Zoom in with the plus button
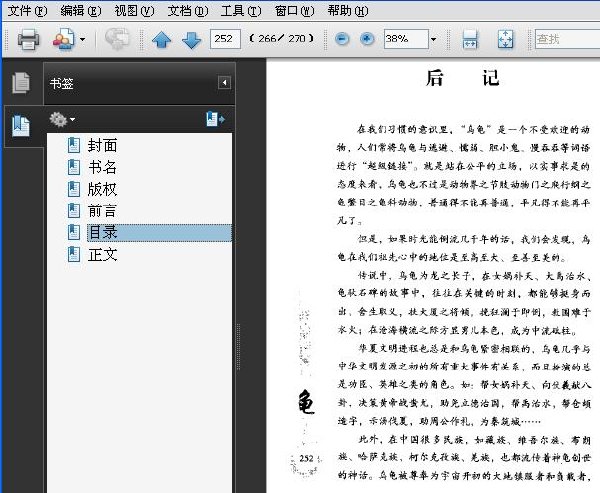Image resolution: width=600 pixels, height=493 pixels. (x=367, y=39)
